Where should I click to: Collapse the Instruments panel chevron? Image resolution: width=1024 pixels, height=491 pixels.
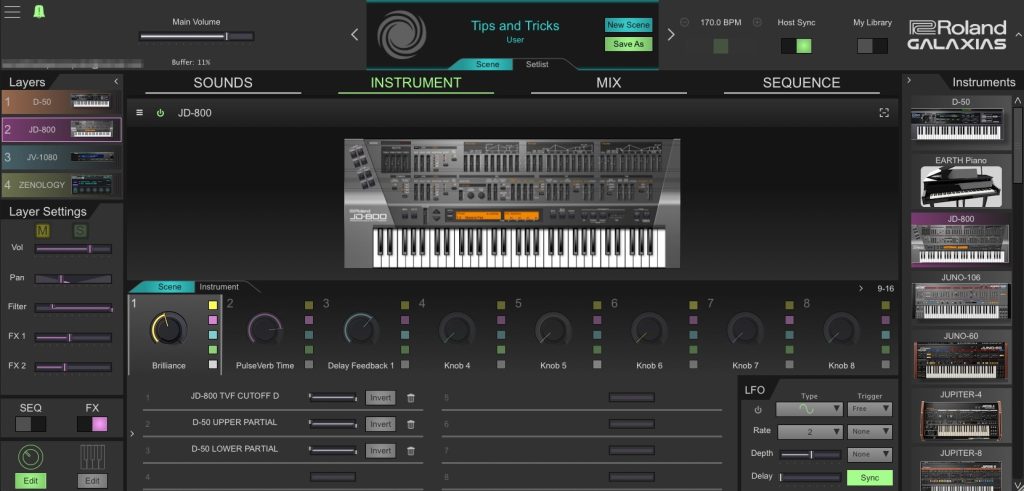tap(909, 81)
